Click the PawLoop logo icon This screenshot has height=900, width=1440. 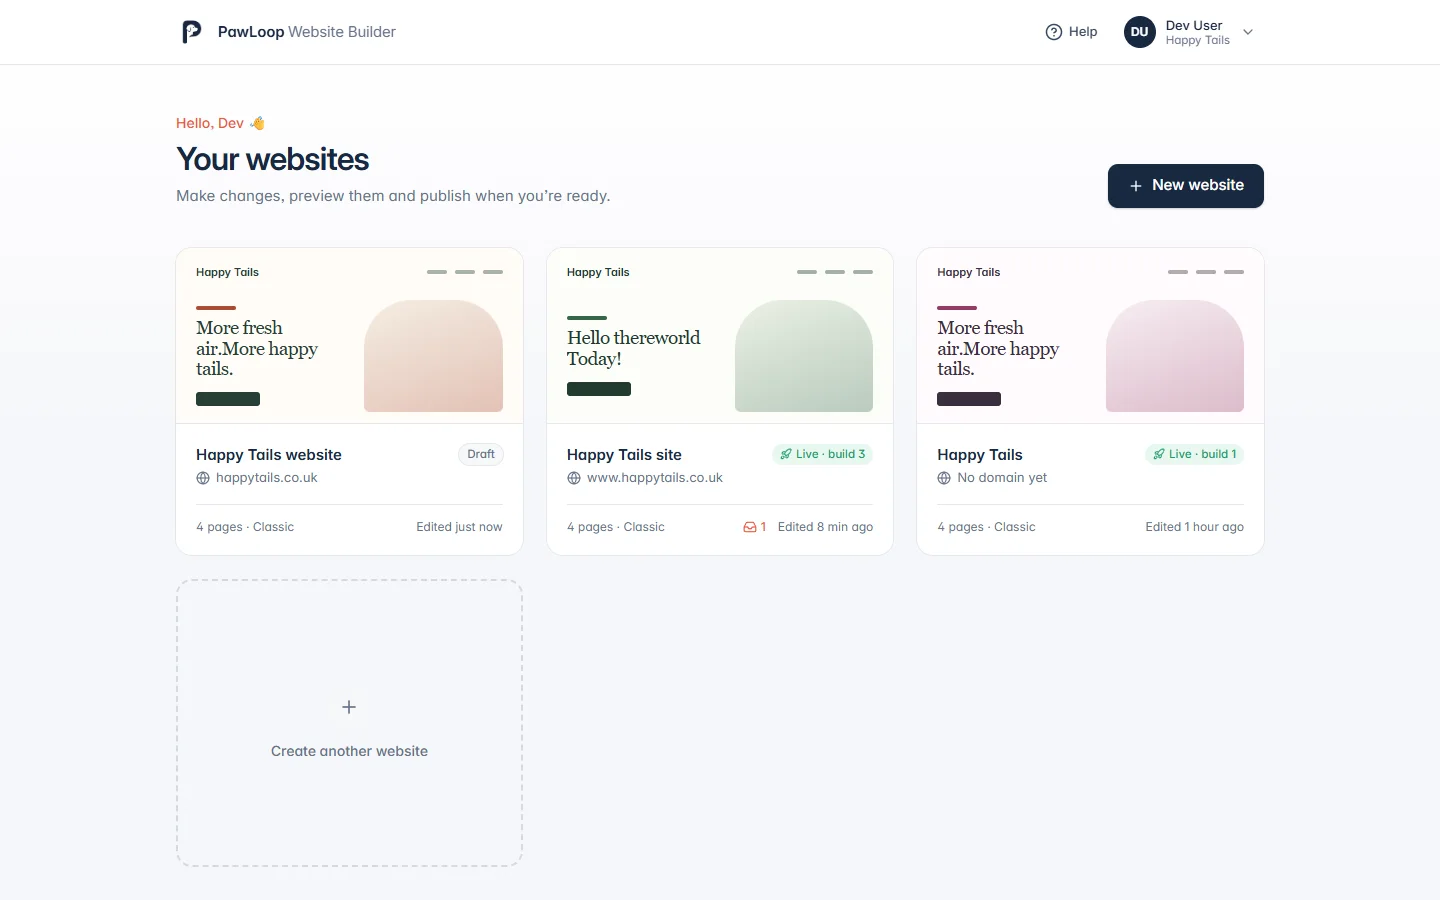click(x=191, y=32)
